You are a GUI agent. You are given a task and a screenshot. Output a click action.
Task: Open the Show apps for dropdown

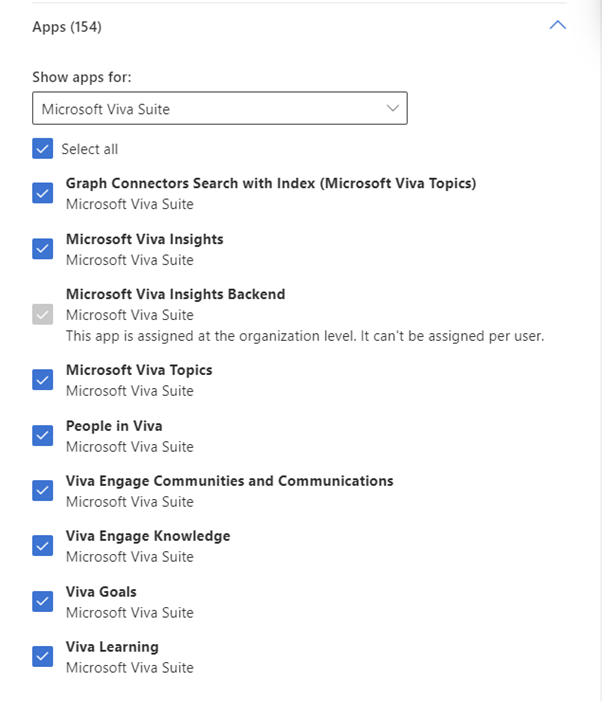coord(219,108)
